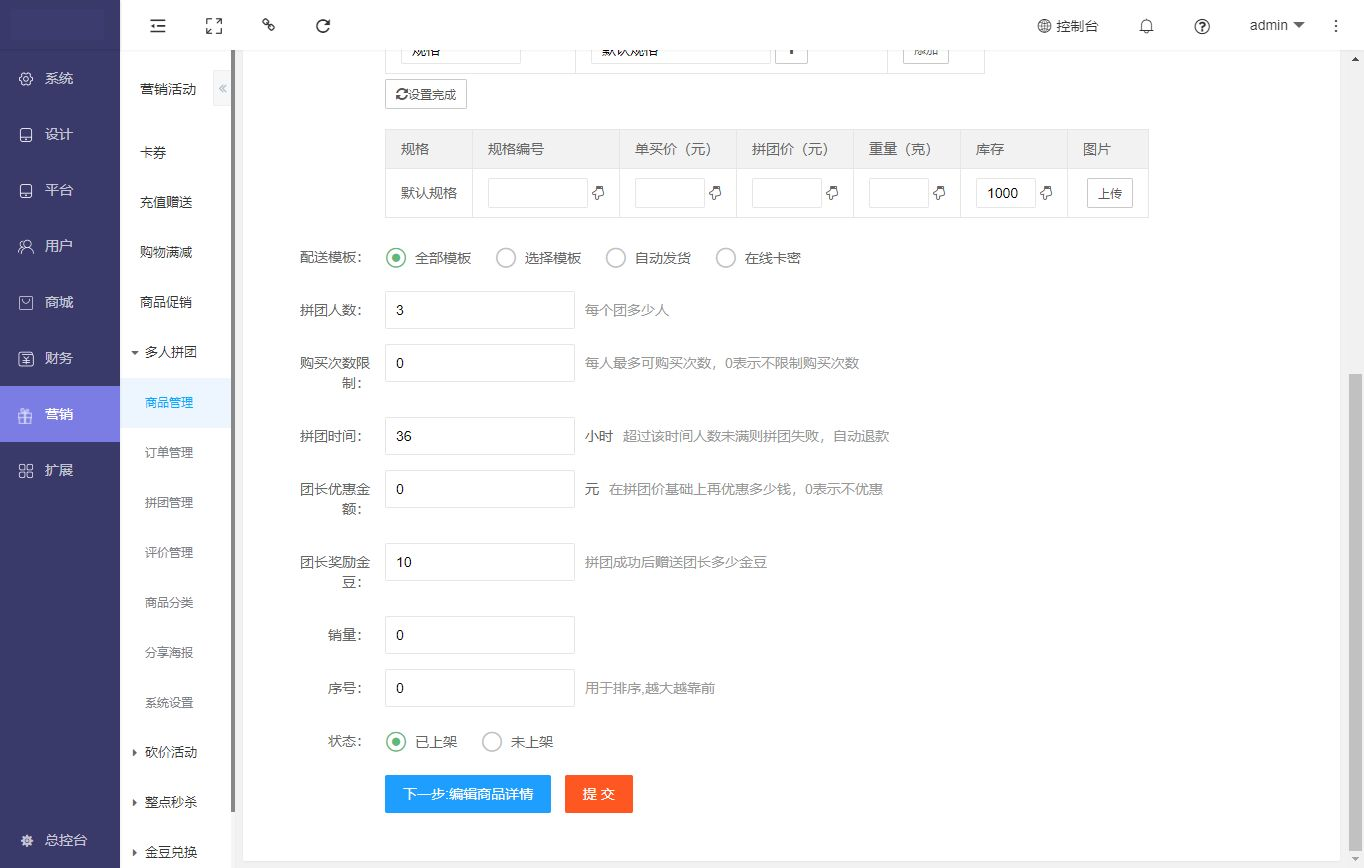This screenshot has height=868, width=1364.
Task: Open the vertical three-dot more menu
Action: 1336,26
